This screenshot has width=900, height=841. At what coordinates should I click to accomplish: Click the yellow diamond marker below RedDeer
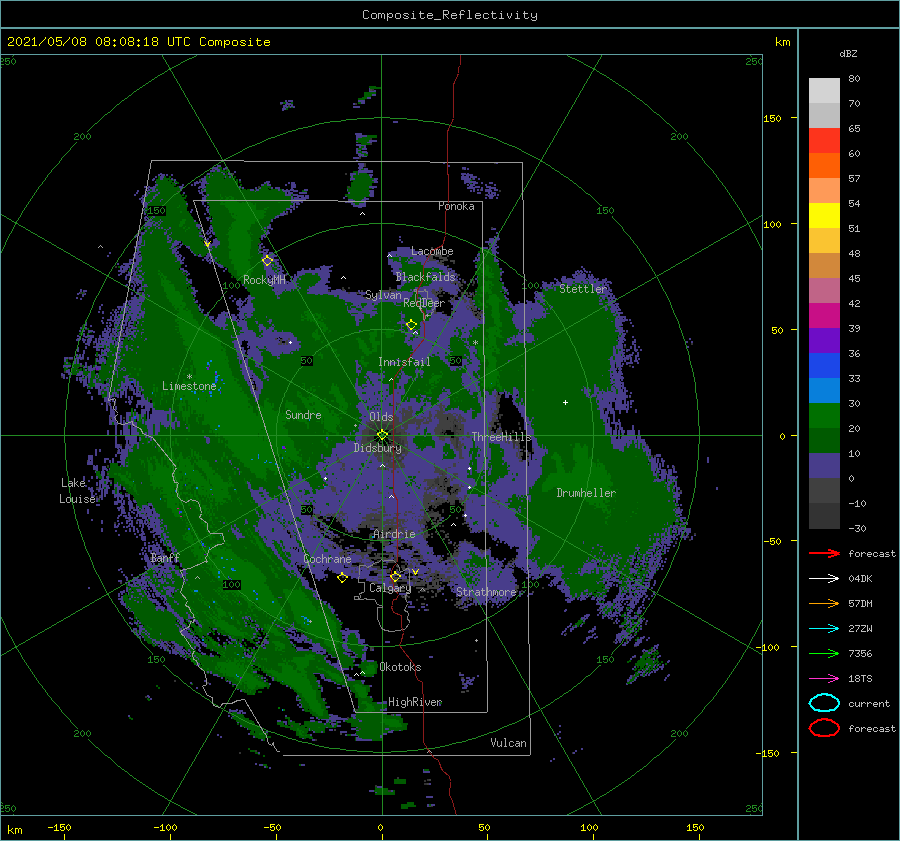coord(411,325)
